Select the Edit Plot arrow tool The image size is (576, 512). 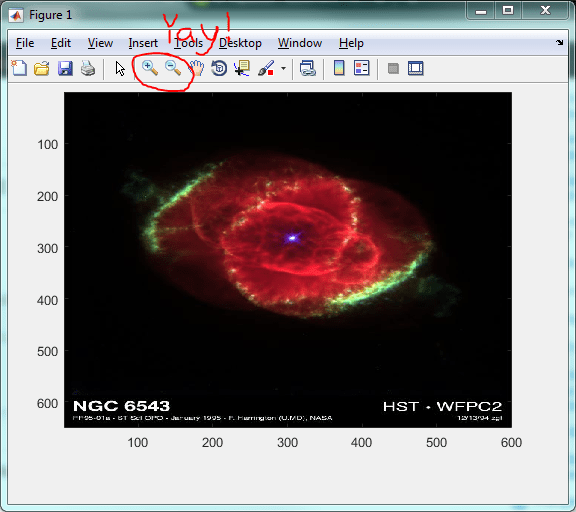(x=120, y=69)
